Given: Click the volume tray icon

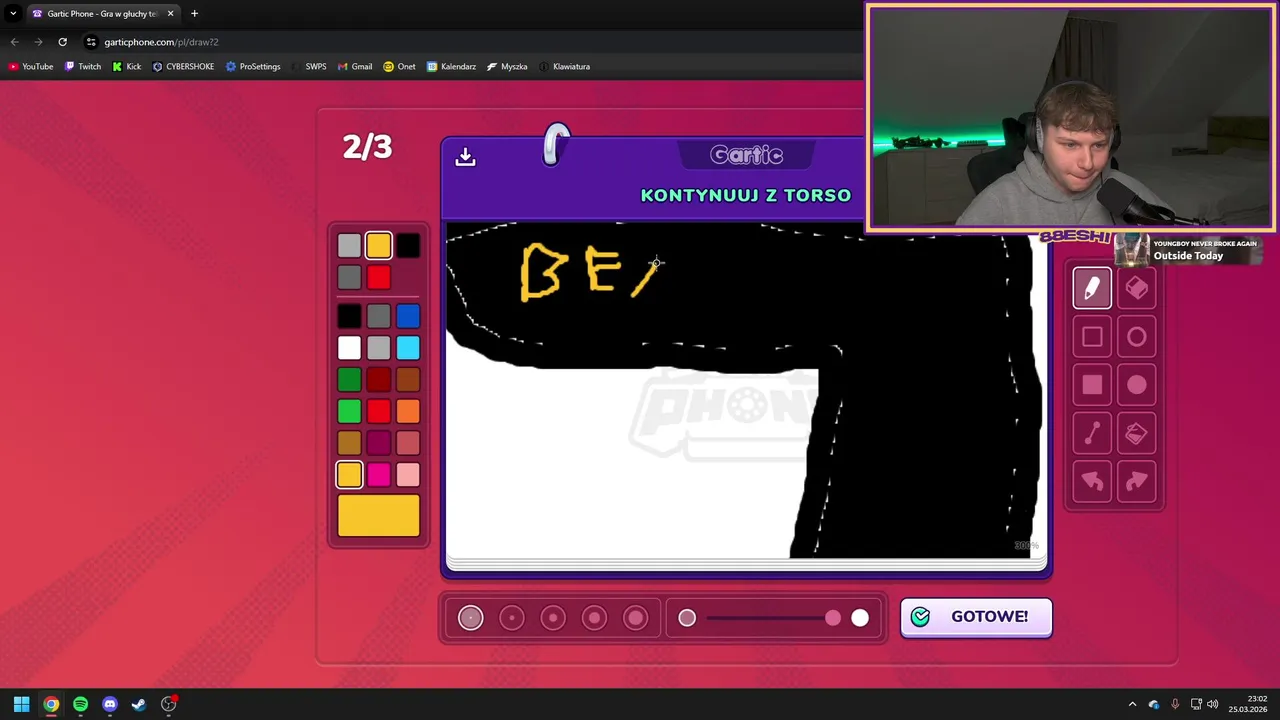Looking at the screenshot, I should pos(1213,704).
